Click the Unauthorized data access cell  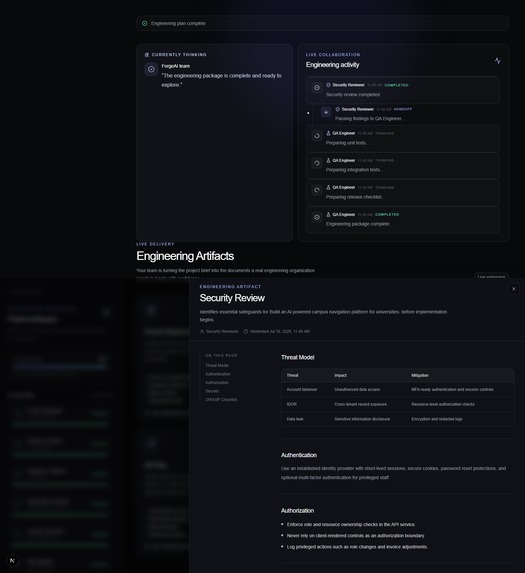(x=357, y=390)
